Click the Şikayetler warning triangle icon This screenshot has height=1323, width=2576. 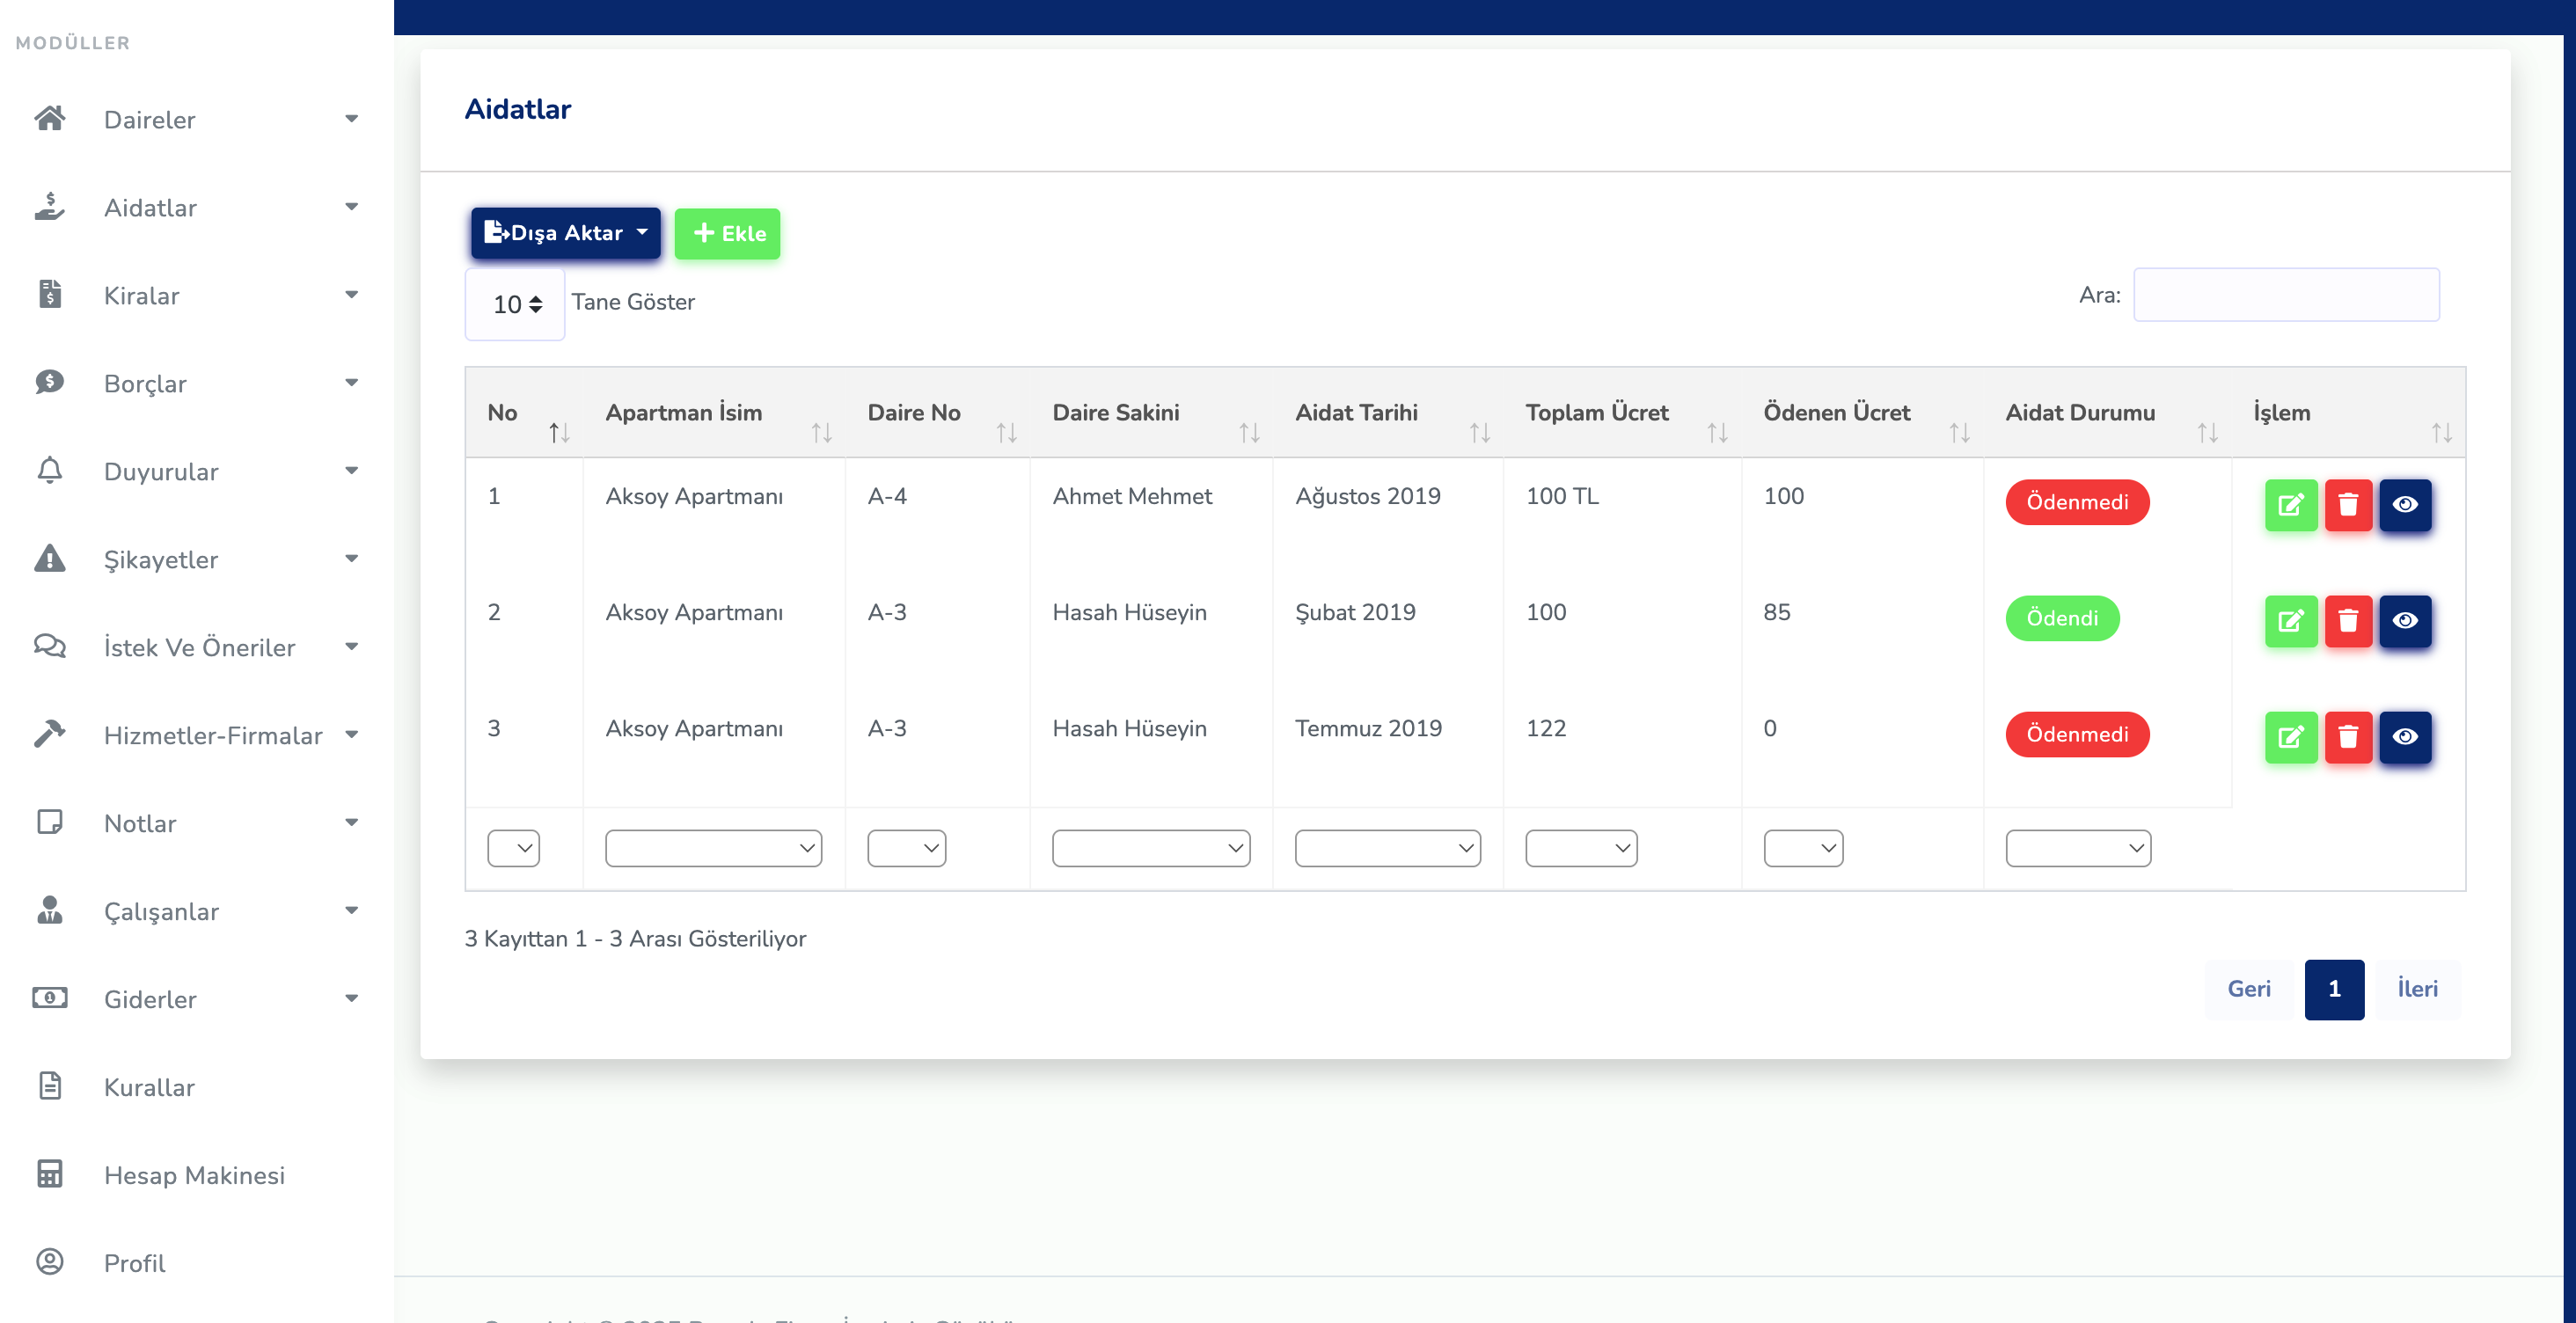(x=49, y=559)
